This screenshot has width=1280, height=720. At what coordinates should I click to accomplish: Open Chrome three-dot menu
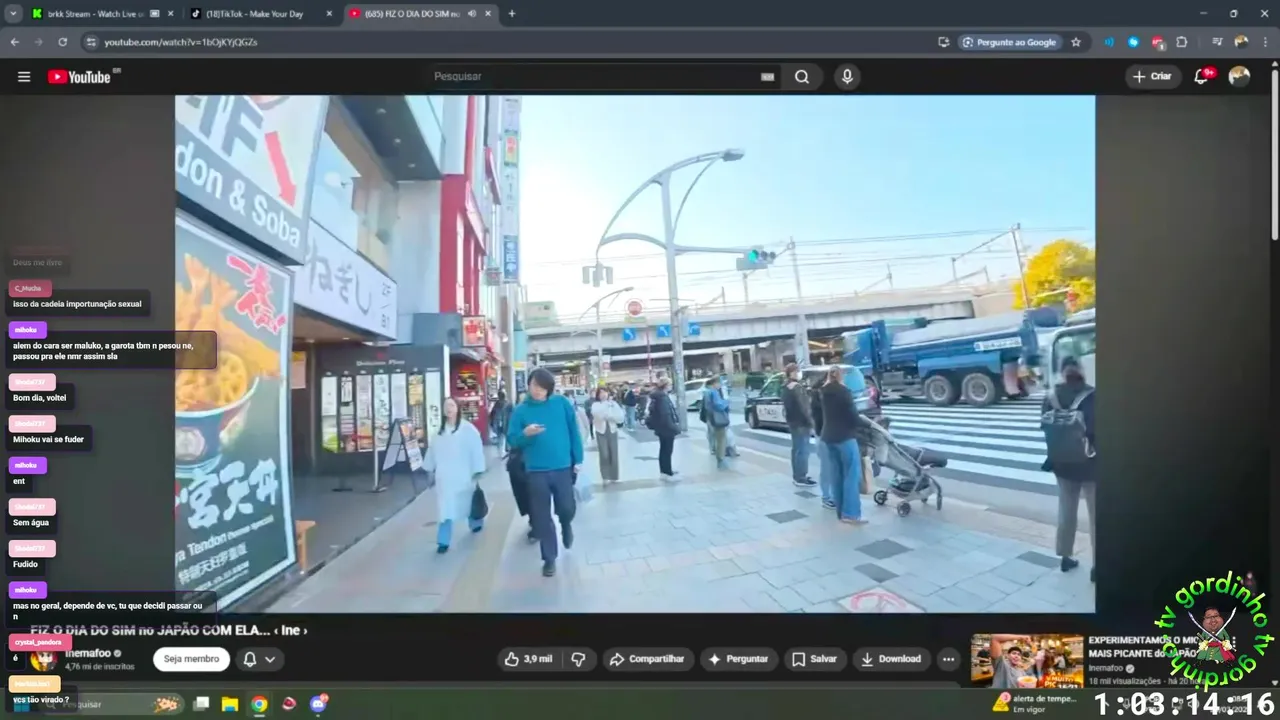tap(1265, 42)
